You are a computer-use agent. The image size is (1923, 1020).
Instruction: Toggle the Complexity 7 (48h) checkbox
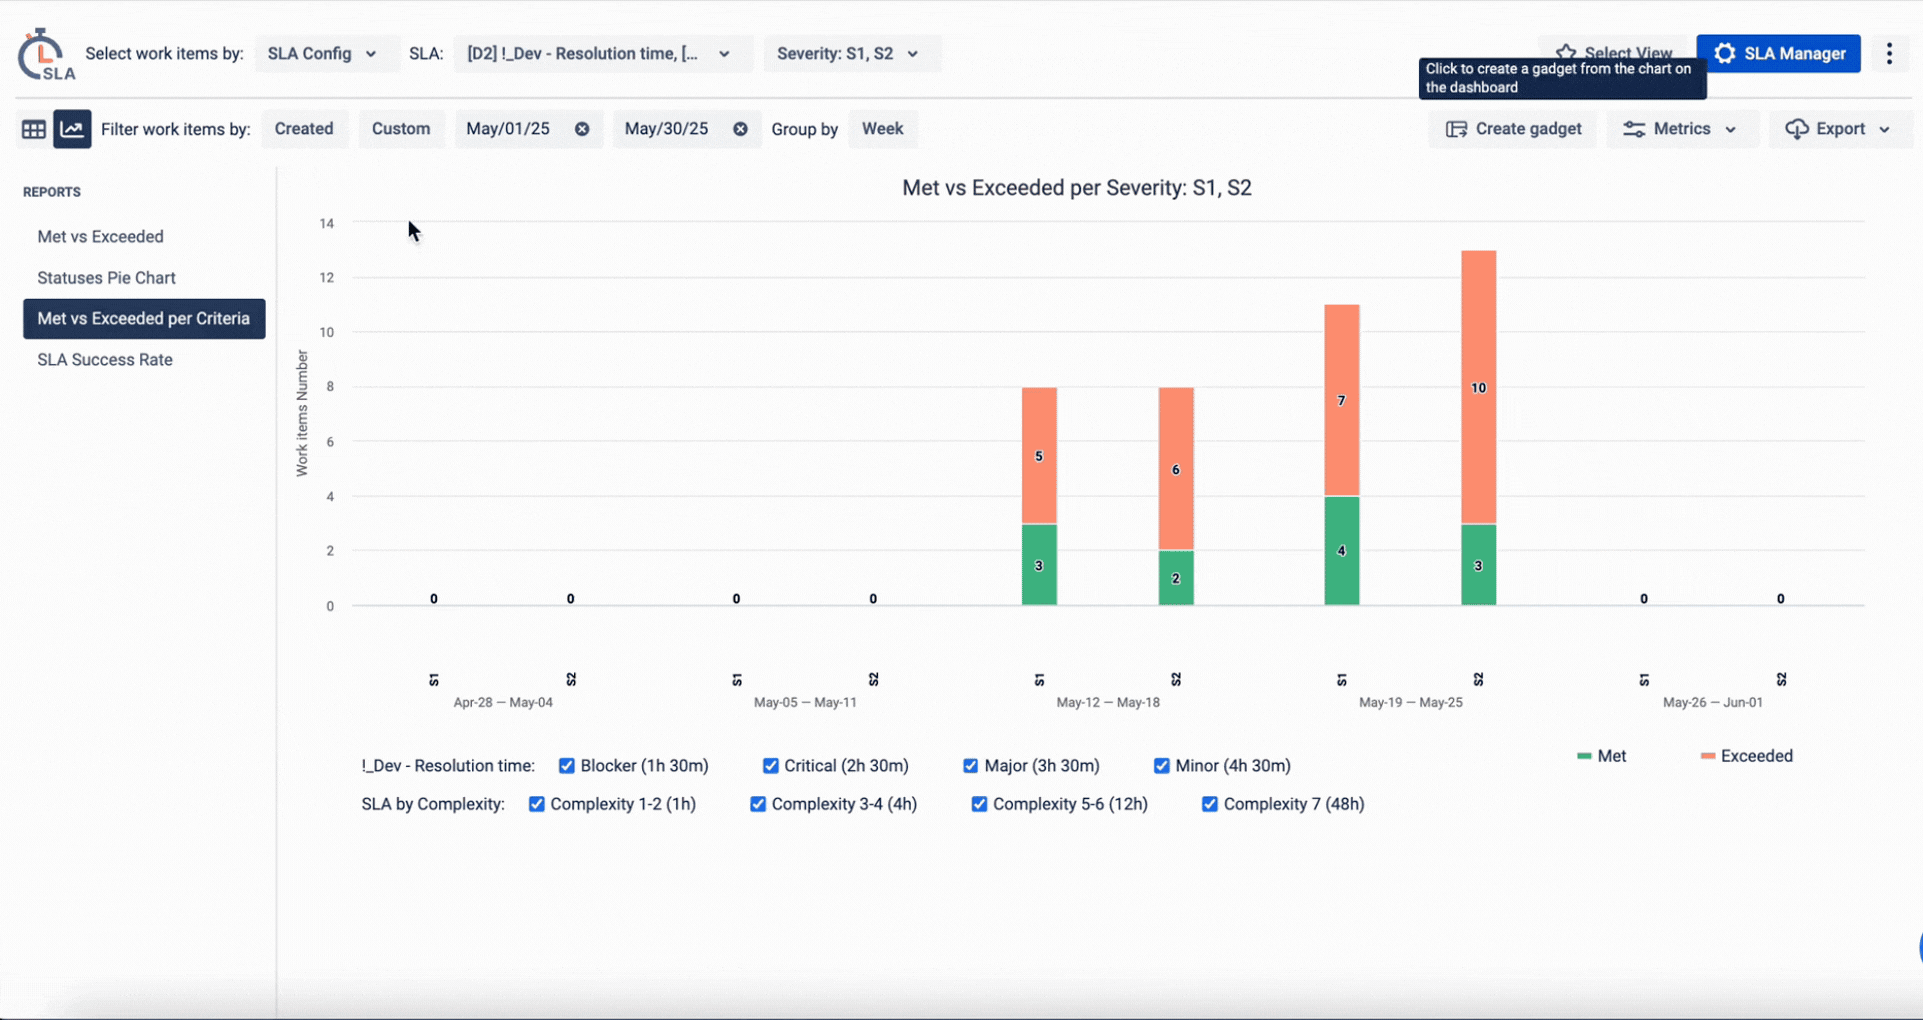coord(1210,804)
